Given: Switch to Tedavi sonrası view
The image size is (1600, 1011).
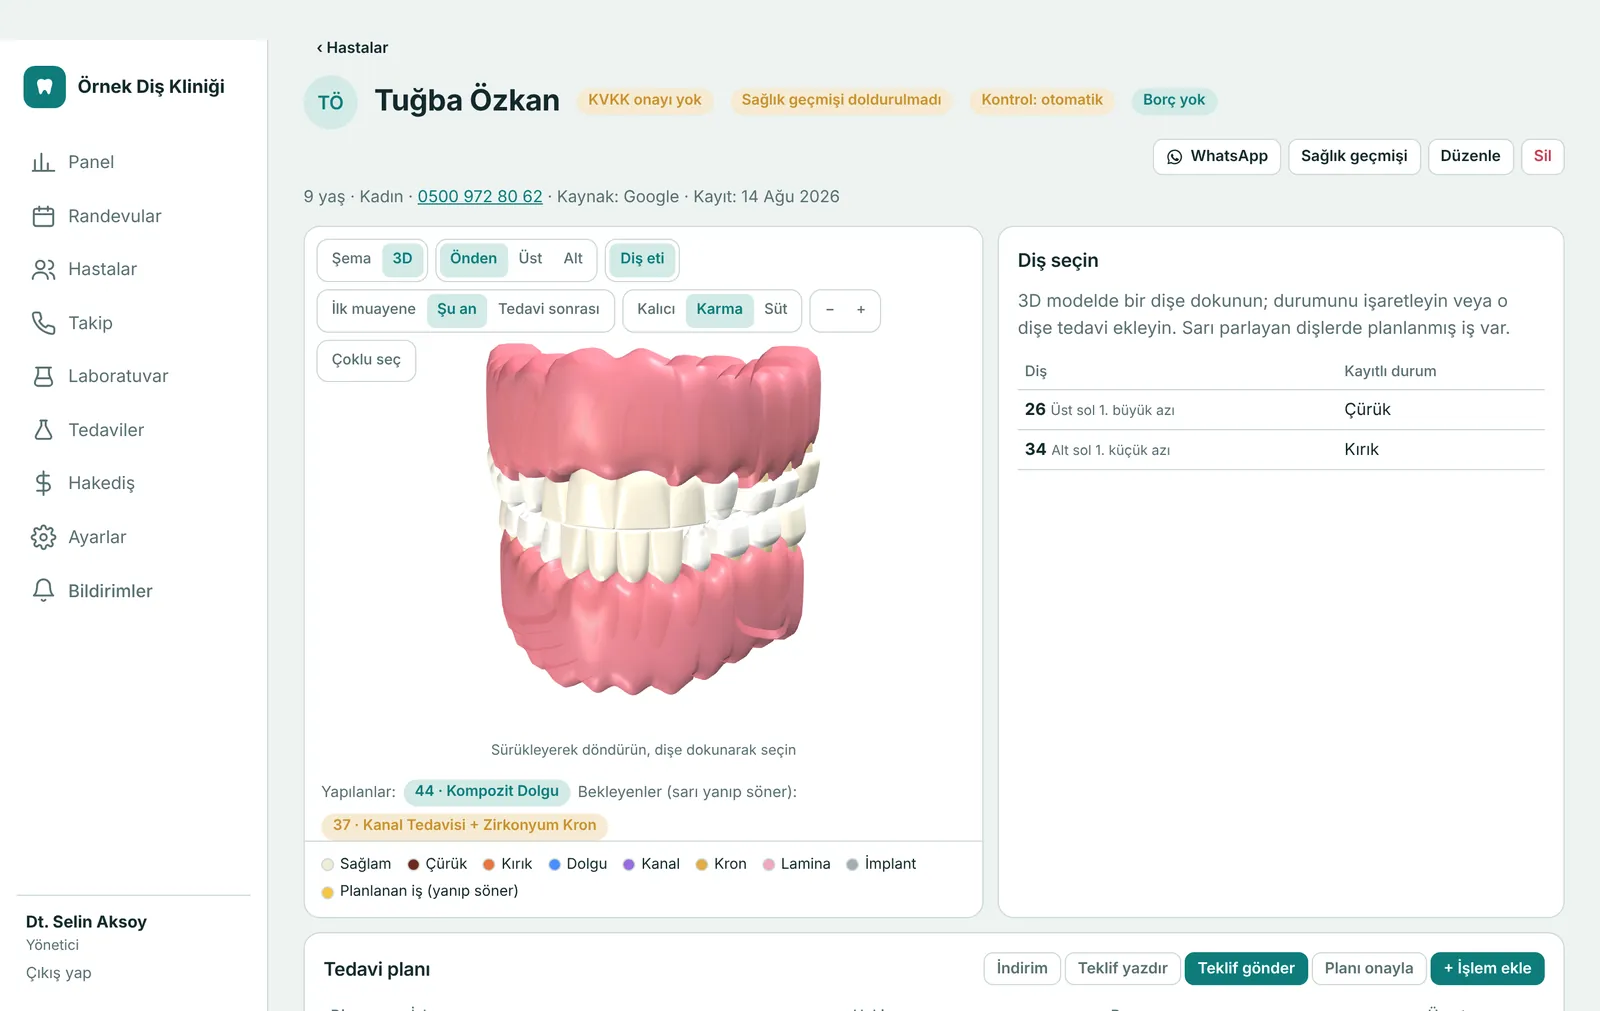Looking at the screenshot, I should (x=549, y=310).
